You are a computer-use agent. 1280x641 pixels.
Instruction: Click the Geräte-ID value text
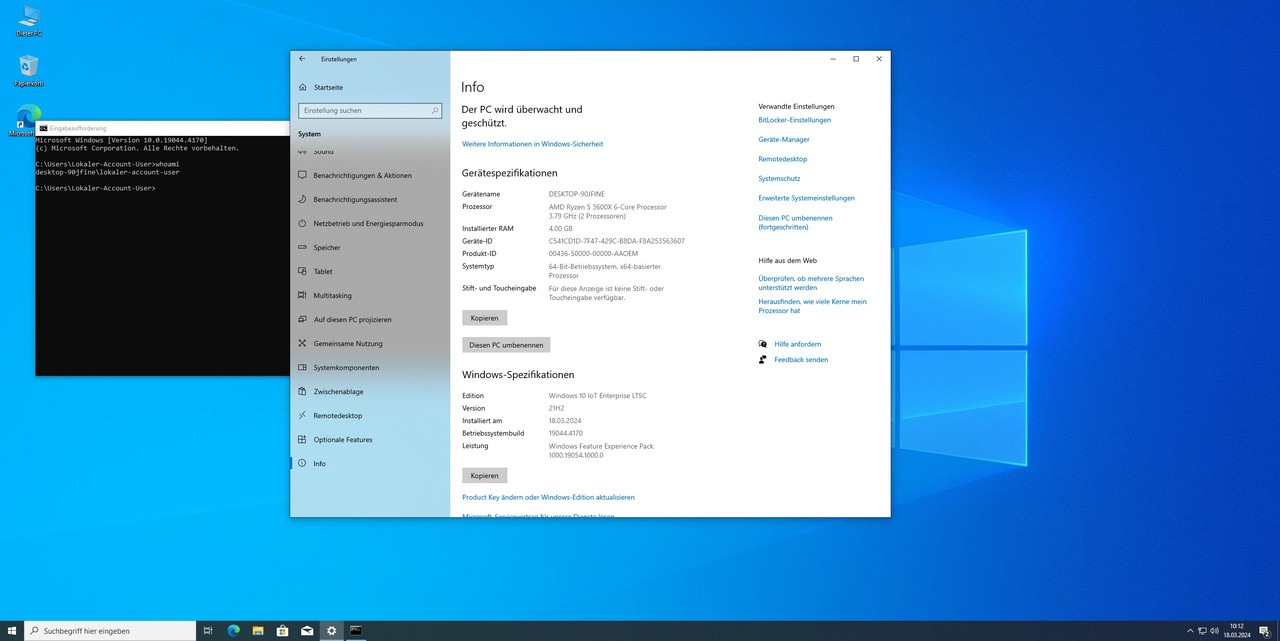pyautogui.click(x=617, y=241)
